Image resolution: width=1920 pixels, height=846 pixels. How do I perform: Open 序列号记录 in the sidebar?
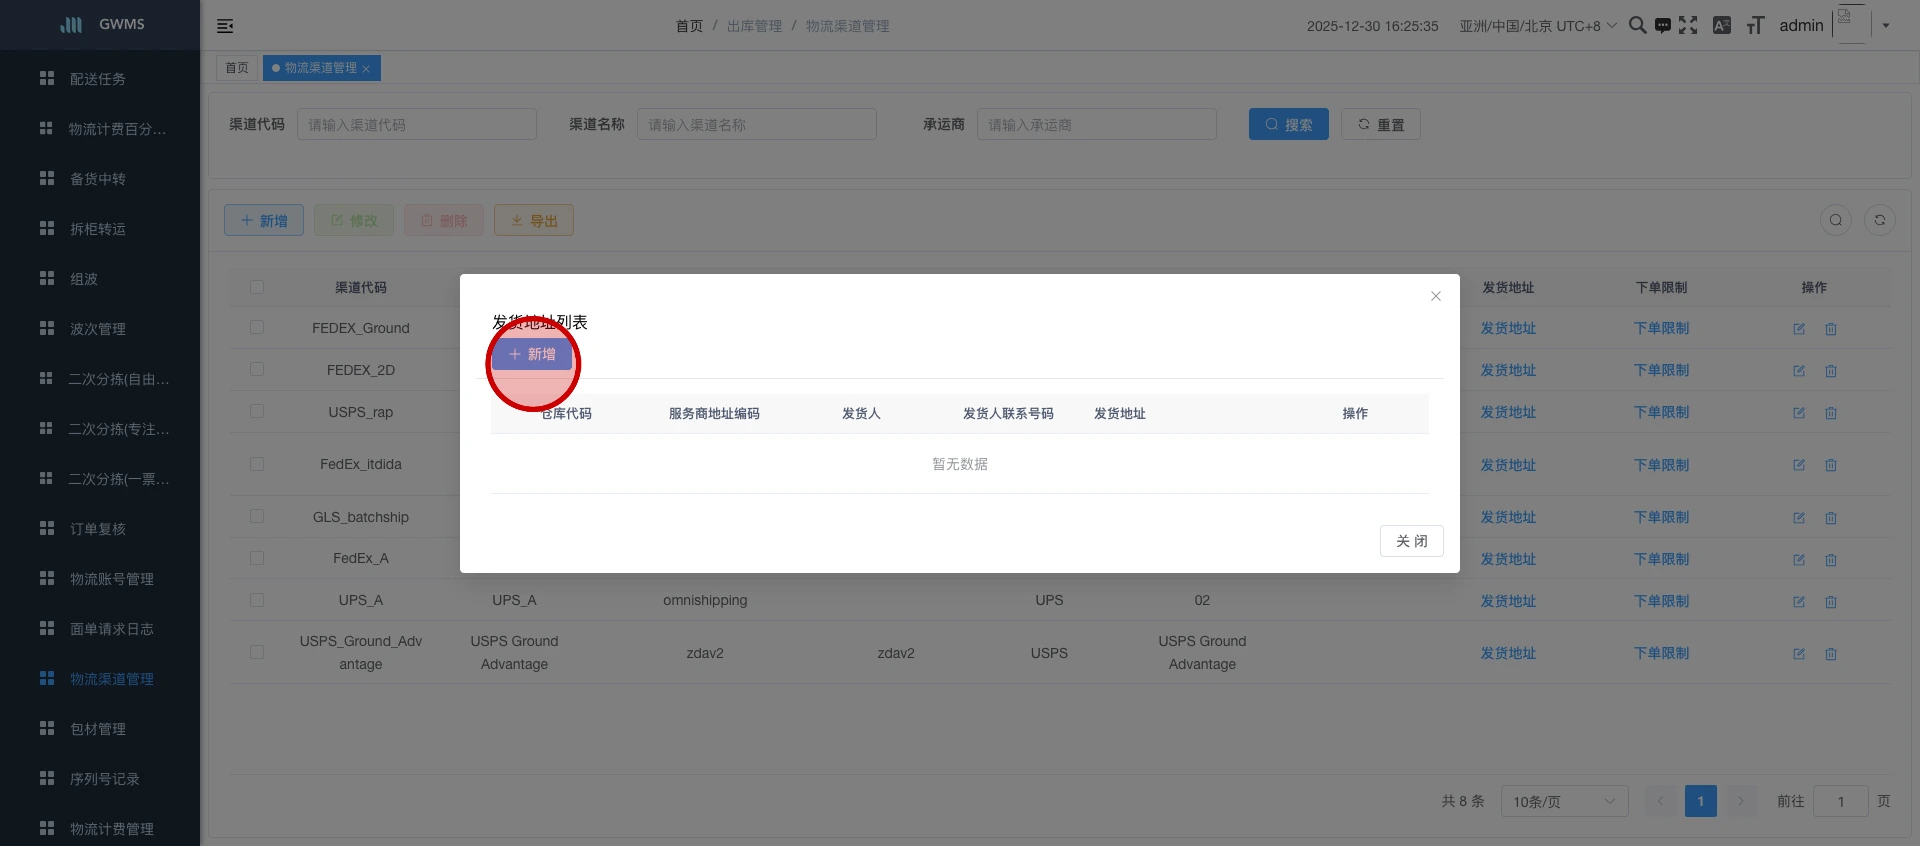(100, 779)
